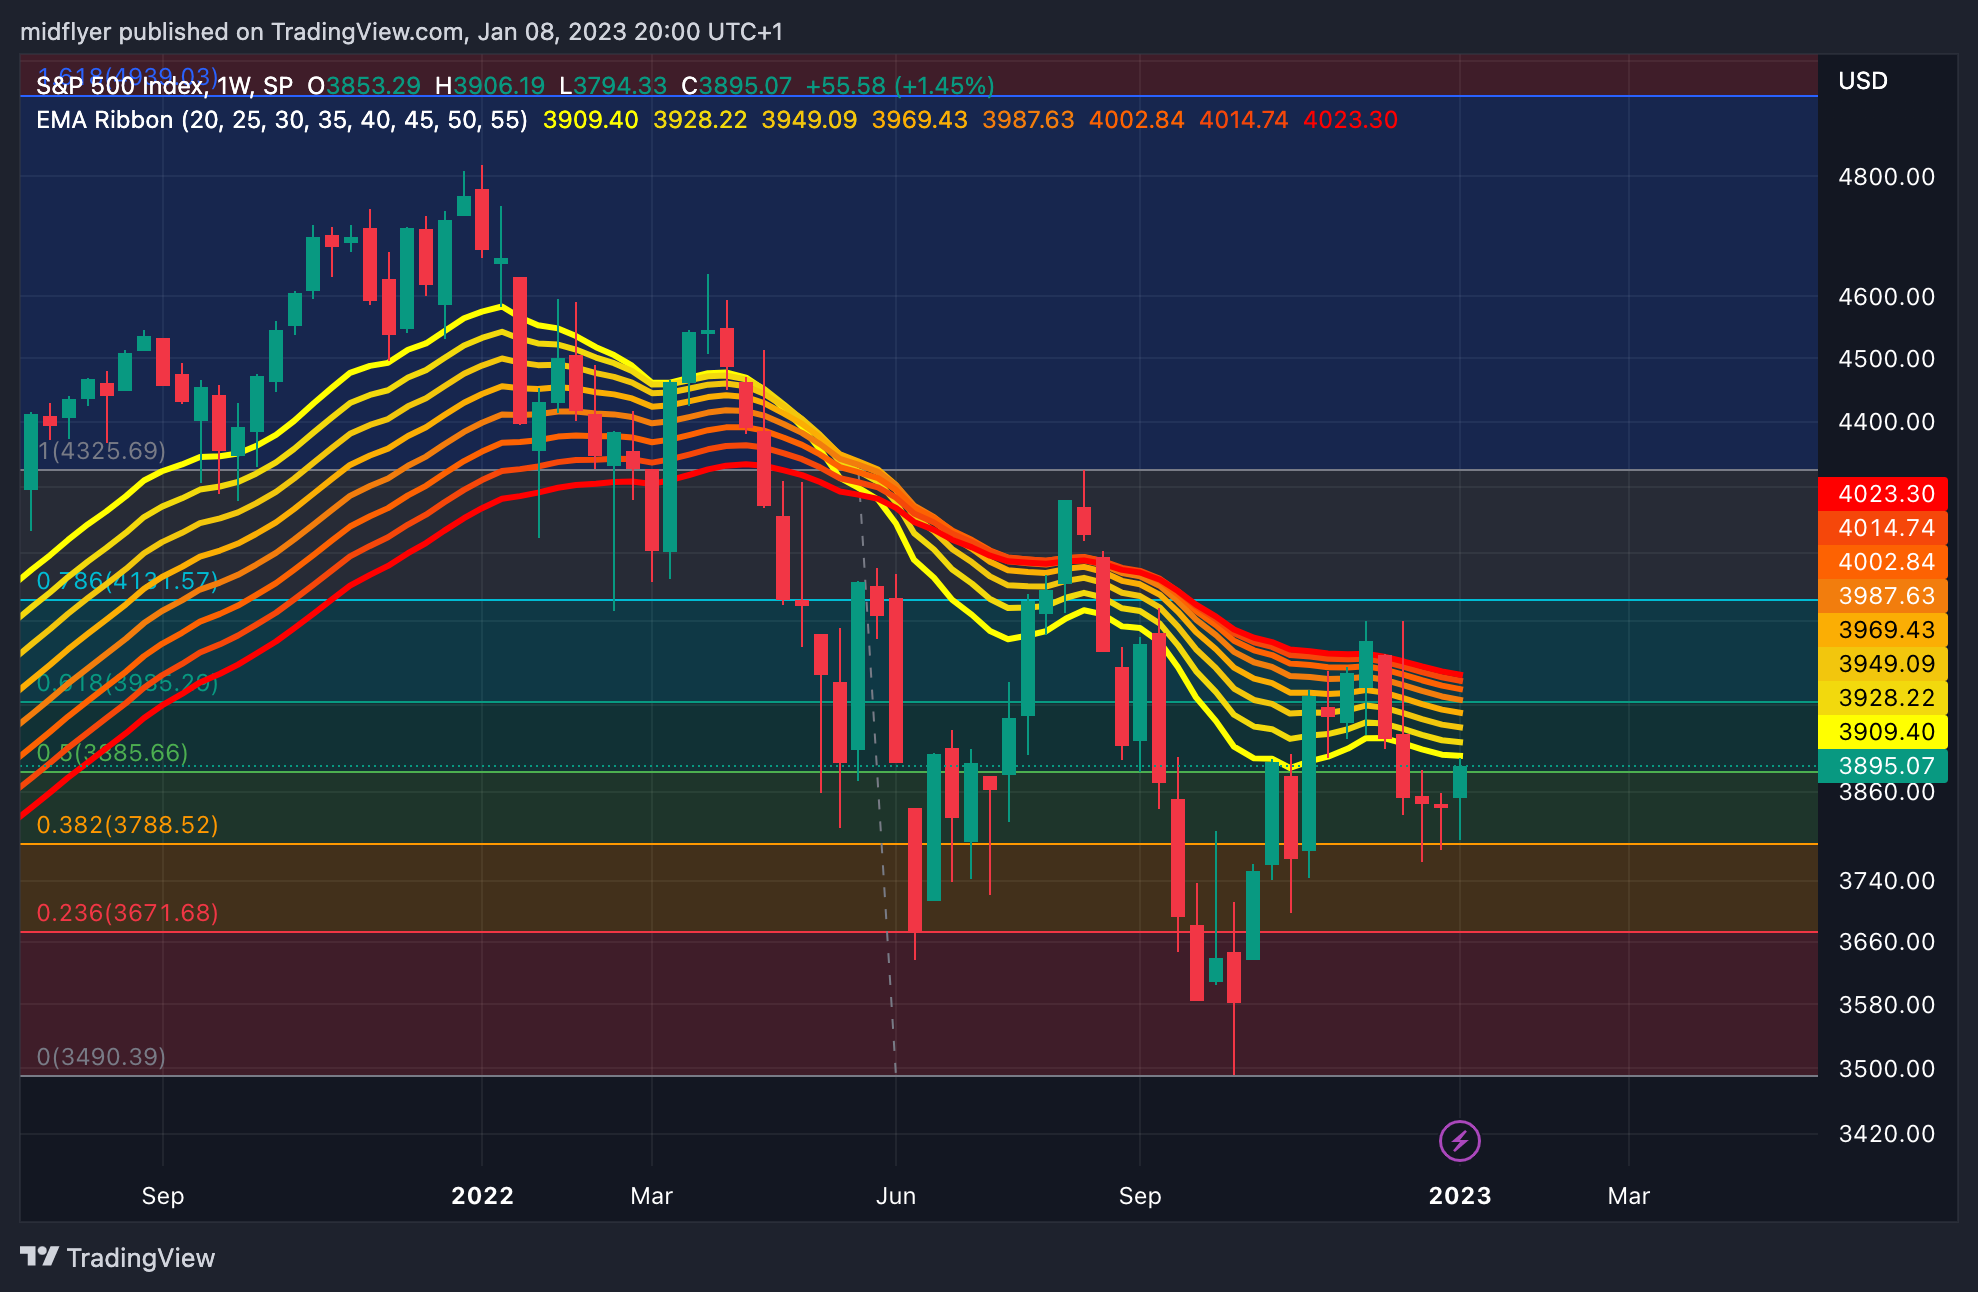
Task: Click the 0.5(3885.66) Fibonacci level label
Action: tap(112, 753)
